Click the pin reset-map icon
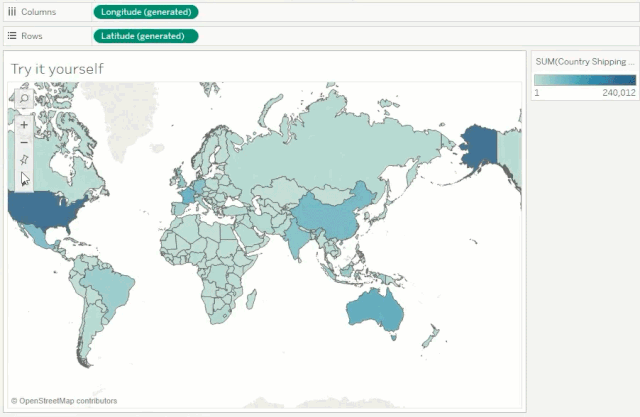Viewport: 640px width, 417px height. 24,160
